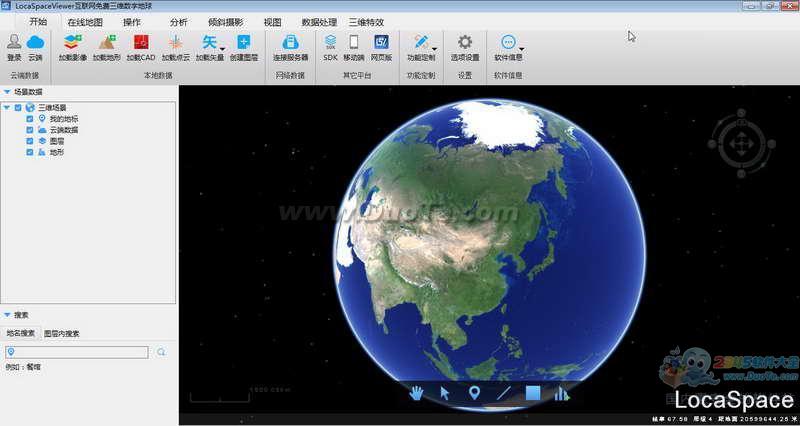Open the 数据处理 ribbon tab
This screenshot has height=426, width=800.
click(x=319, y=22)
